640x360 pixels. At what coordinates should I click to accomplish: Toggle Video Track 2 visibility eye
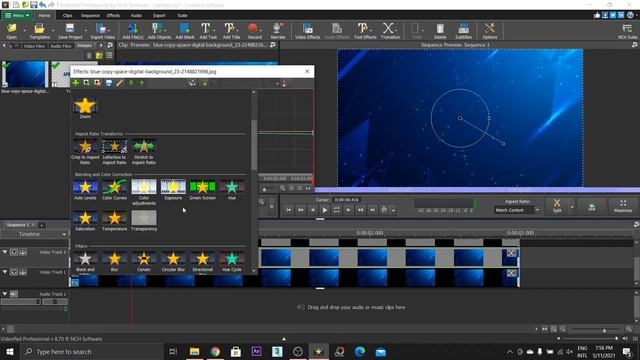click(x=14, y=252)
